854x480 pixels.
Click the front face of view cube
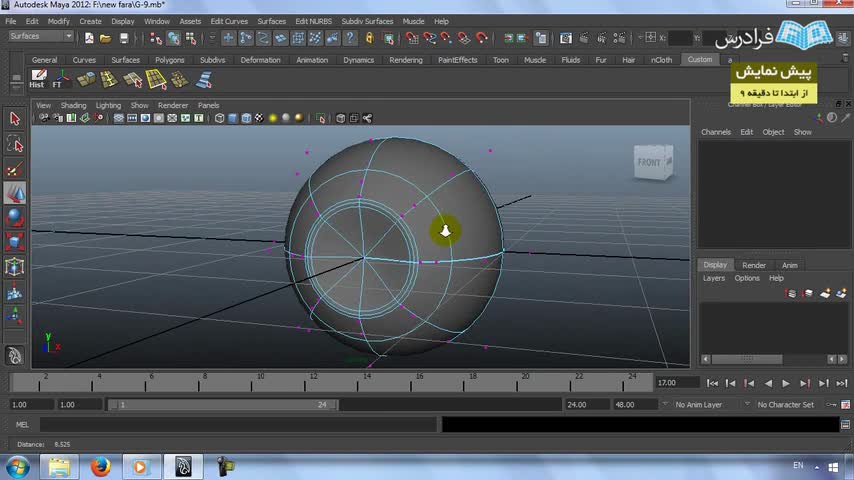(x=651, y=162)
